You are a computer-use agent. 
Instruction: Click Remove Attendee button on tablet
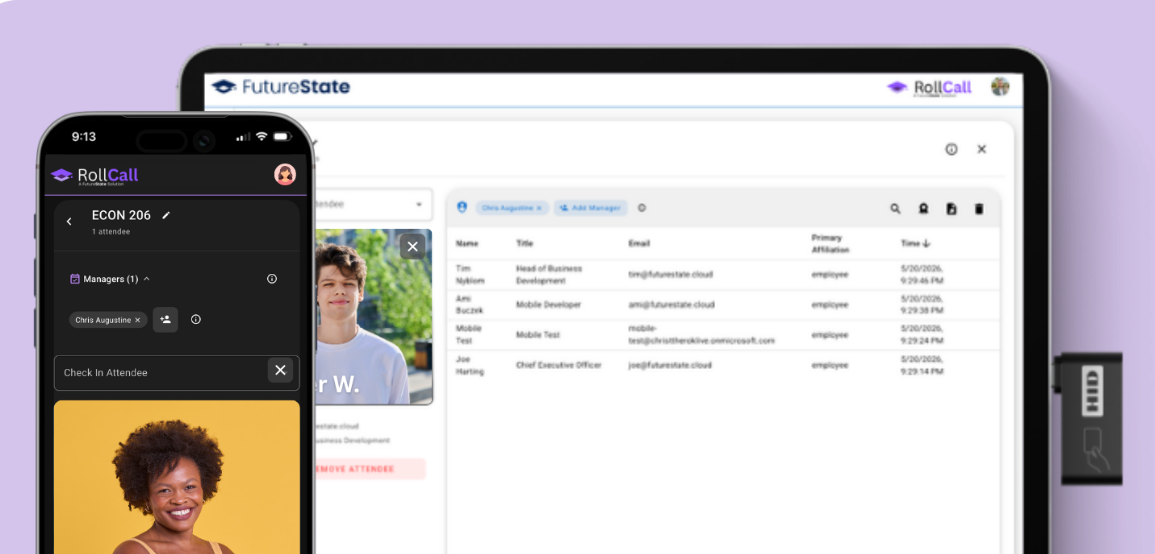click(371, 469)
